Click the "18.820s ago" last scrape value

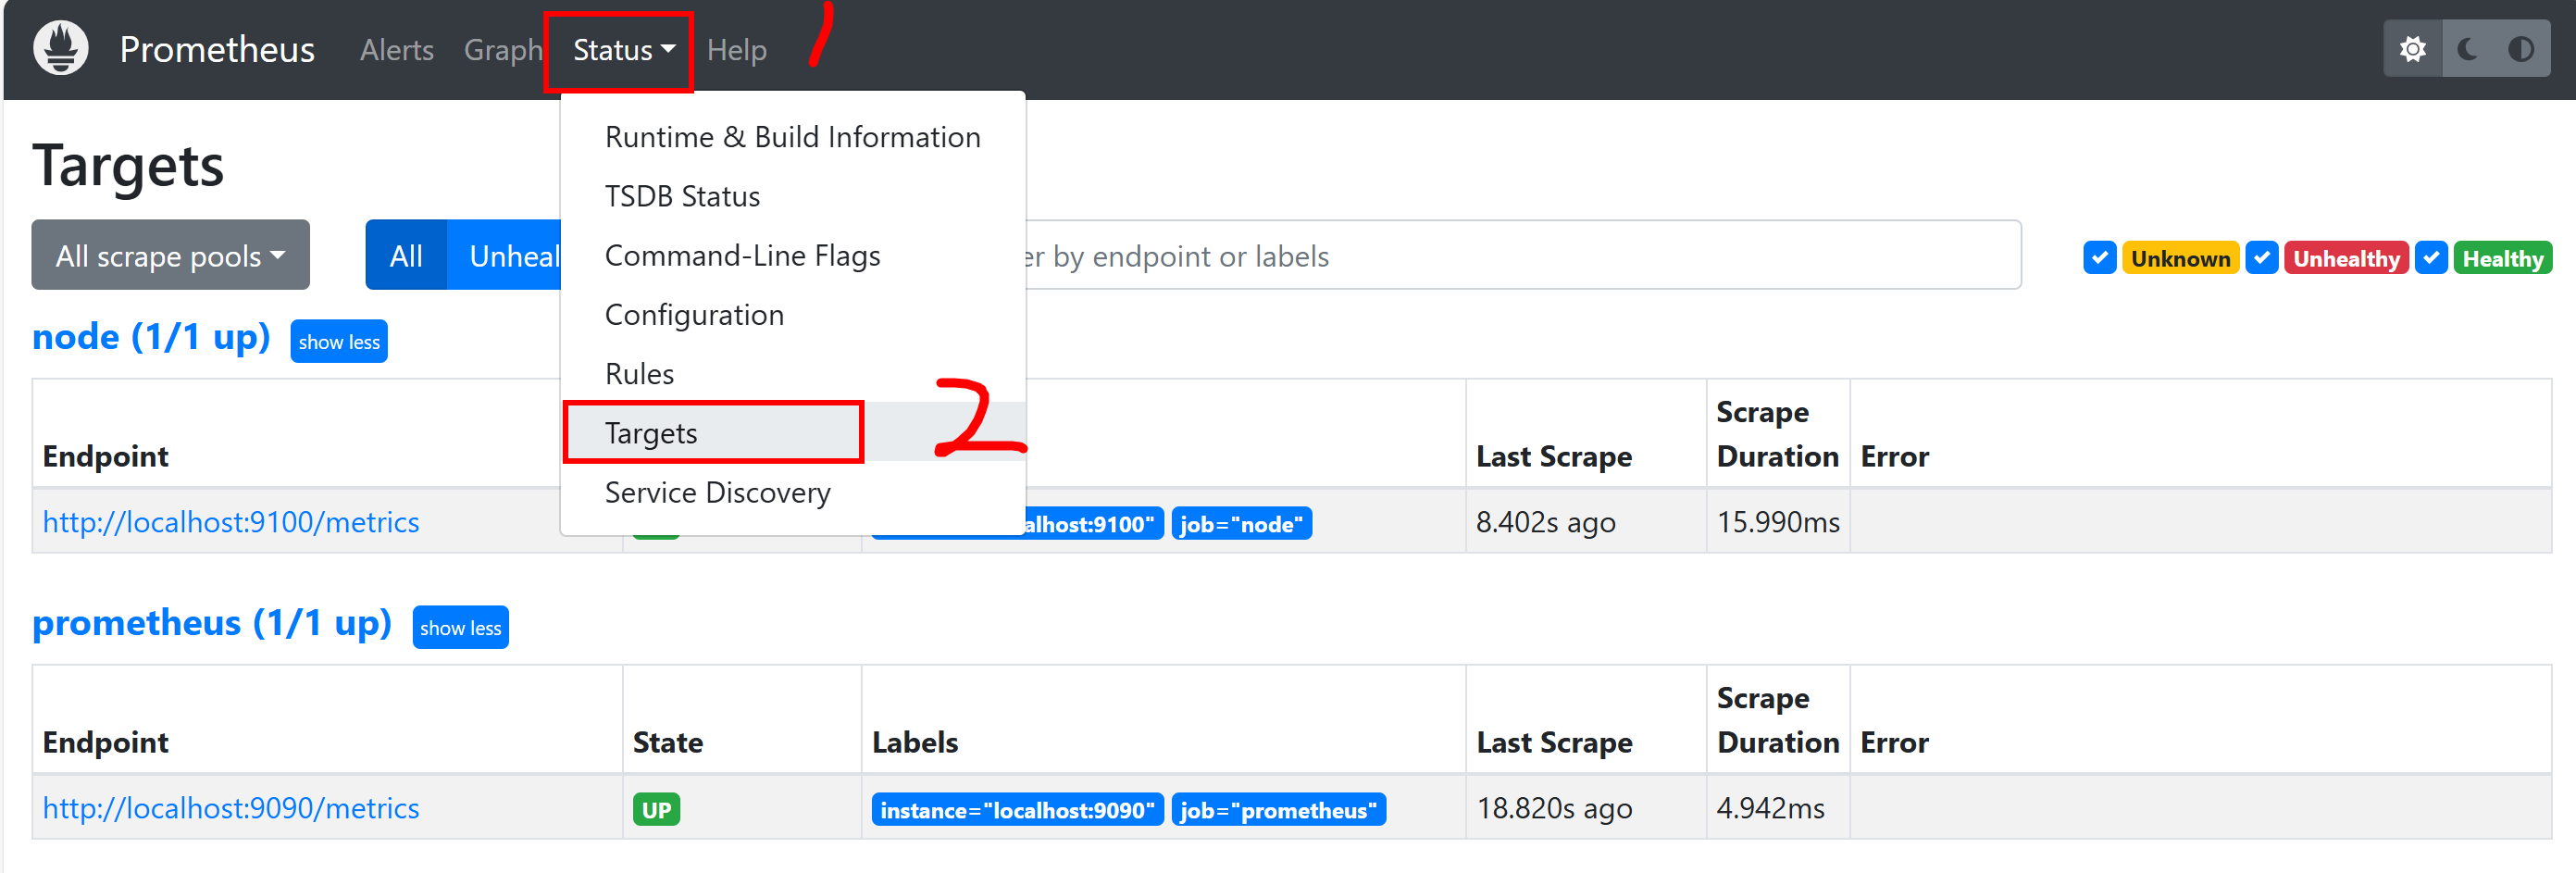[1554, 808]
